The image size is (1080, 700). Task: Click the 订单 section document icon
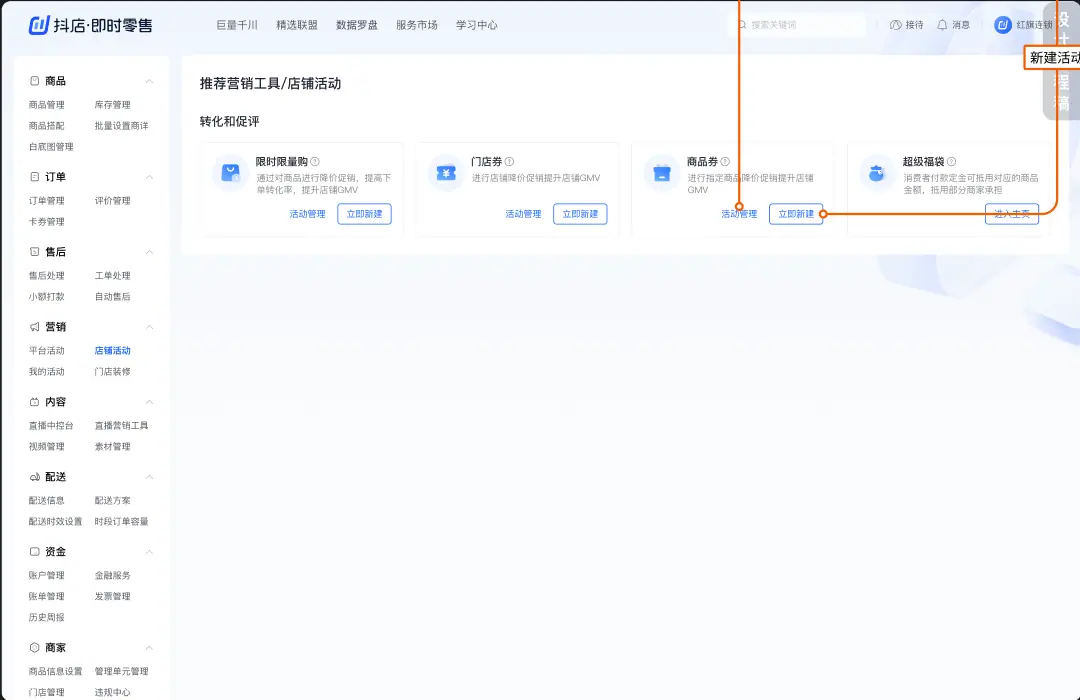coord(34,177)
